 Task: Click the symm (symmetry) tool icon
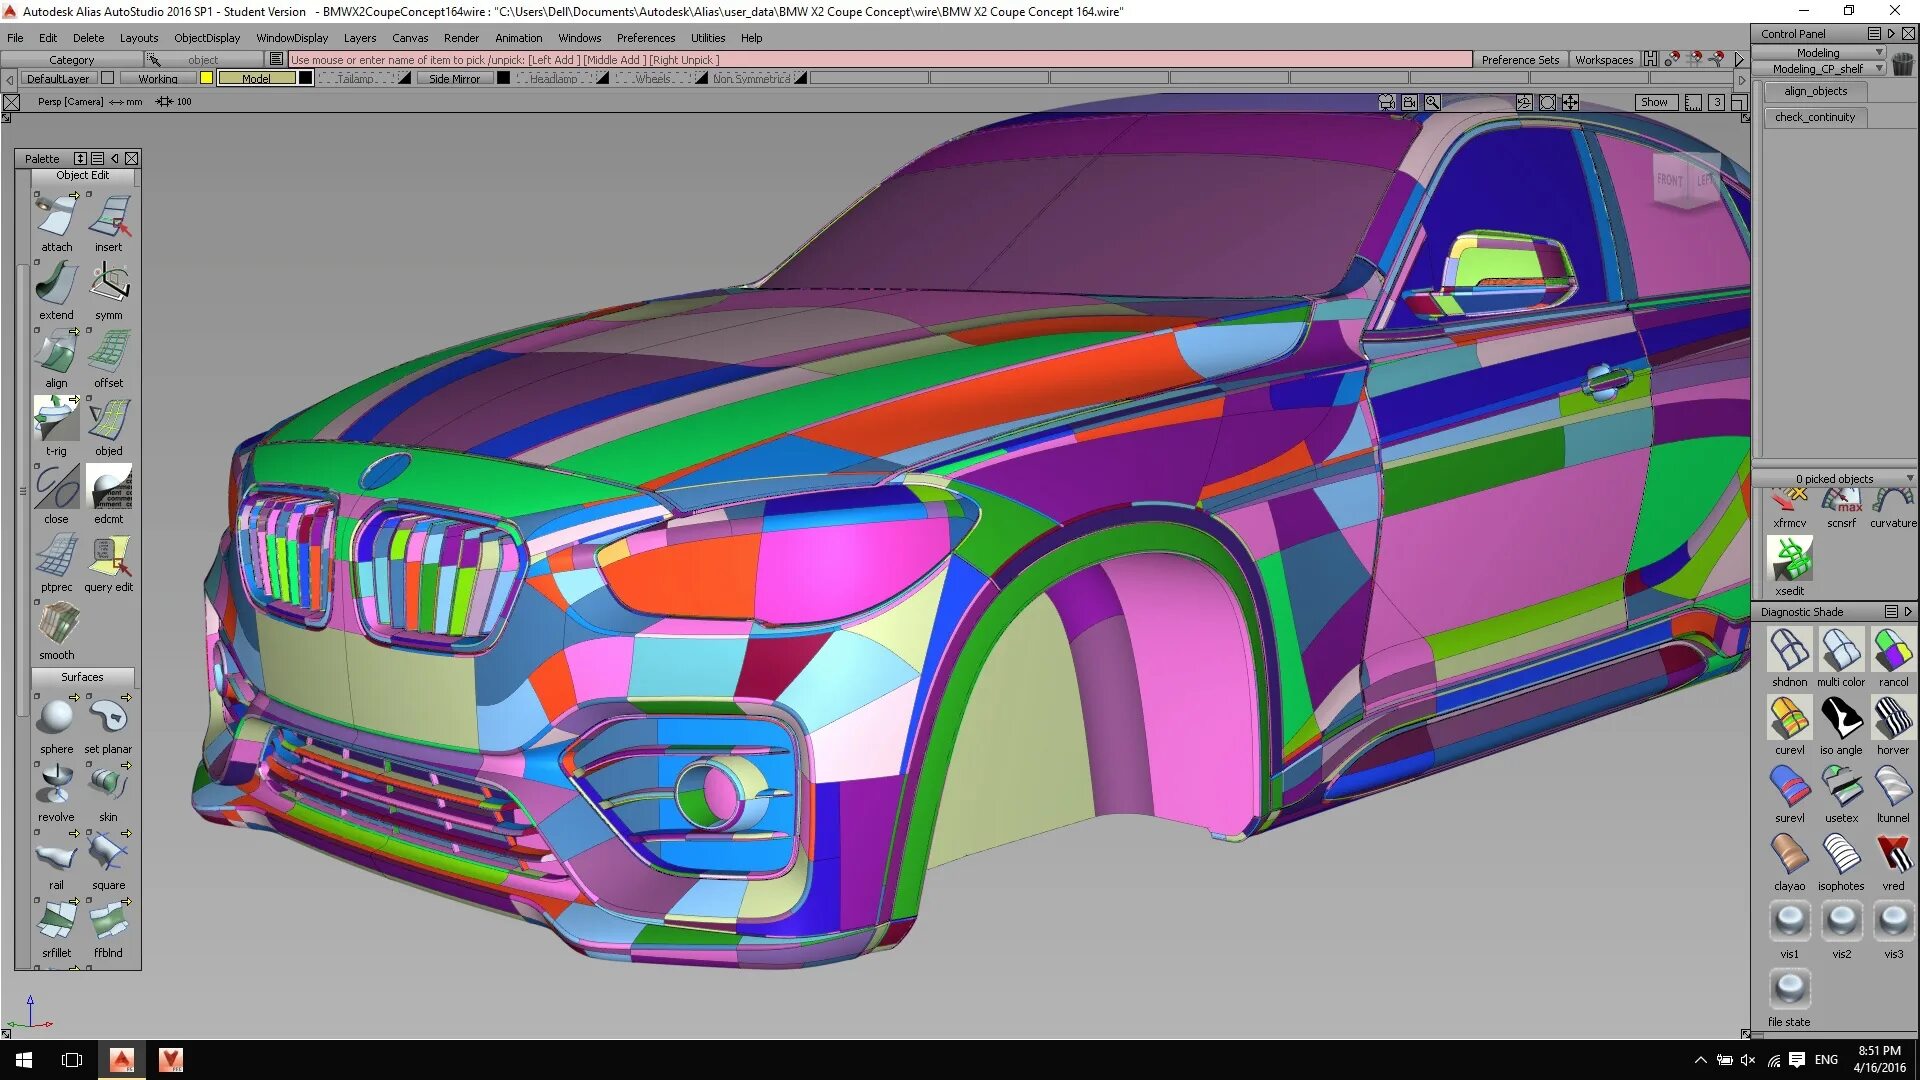tap(109, 284)
